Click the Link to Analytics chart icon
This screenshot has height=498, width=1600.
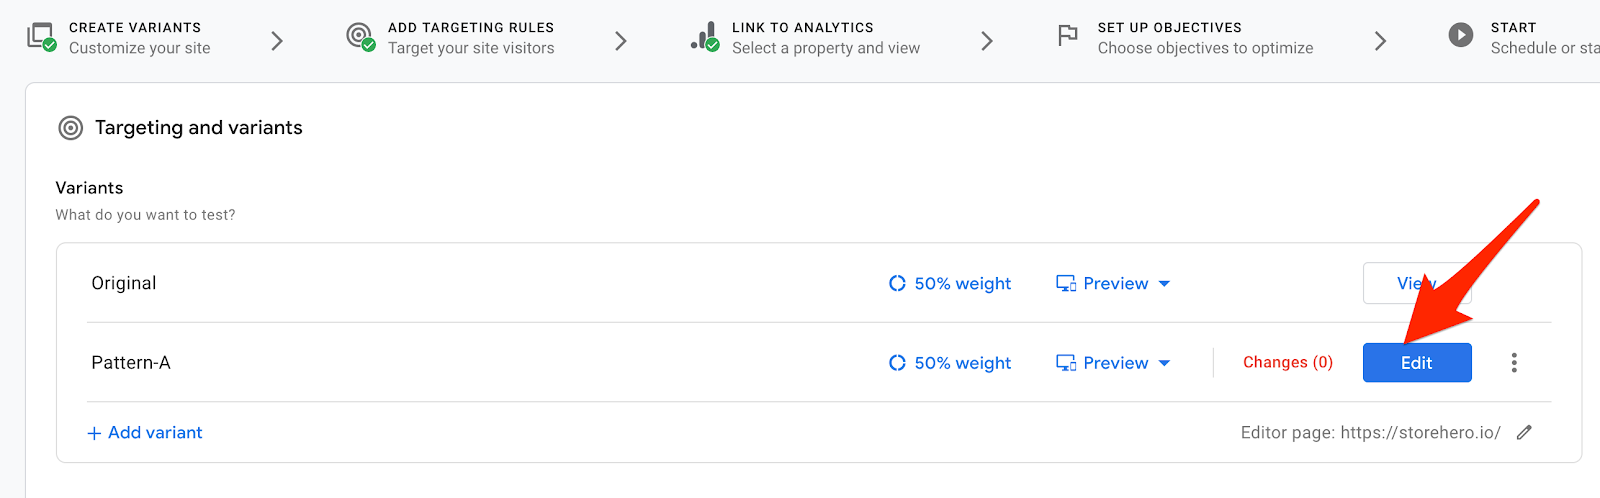[x=705, y=37]
